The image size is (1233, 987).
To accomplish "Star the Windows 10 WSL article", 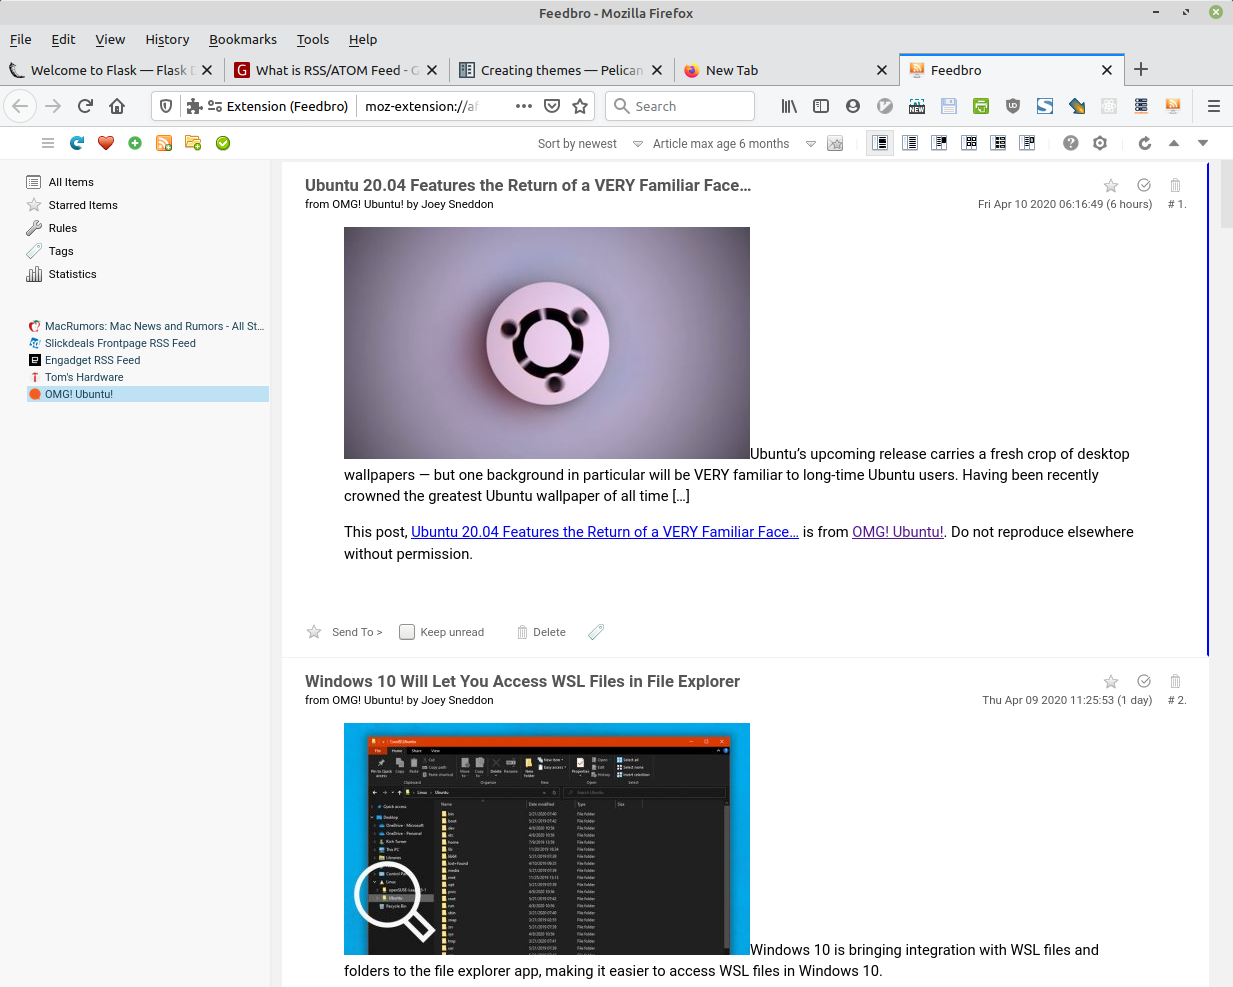I will coord(1111,681).
